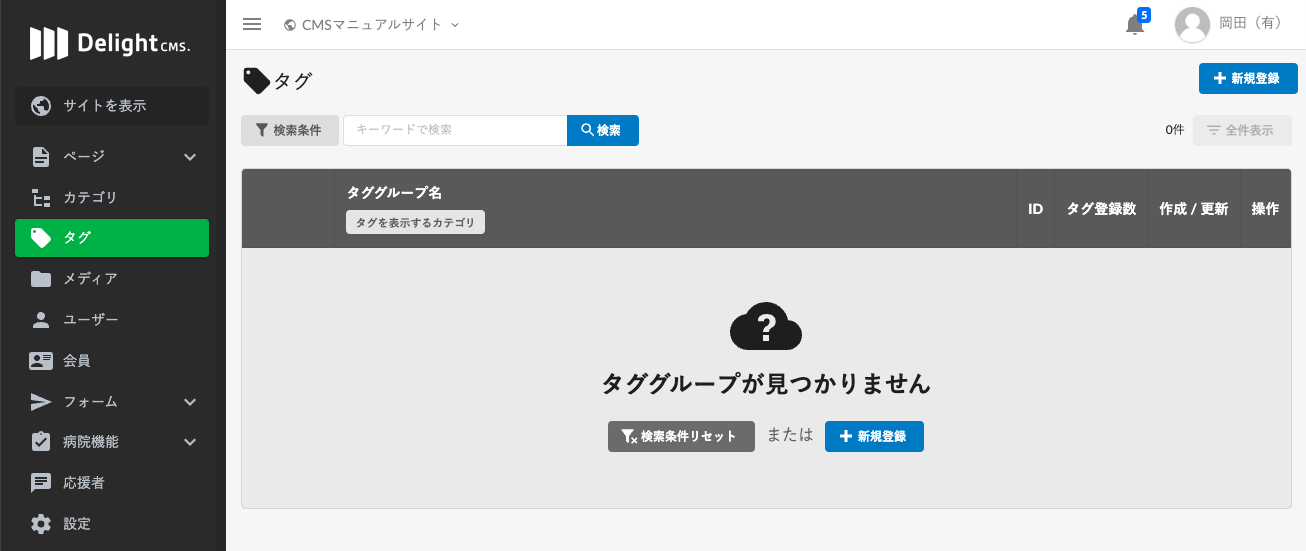Go to カテゴリ in the sidebar
The image size is (1306, 551).
pos(112,197)
